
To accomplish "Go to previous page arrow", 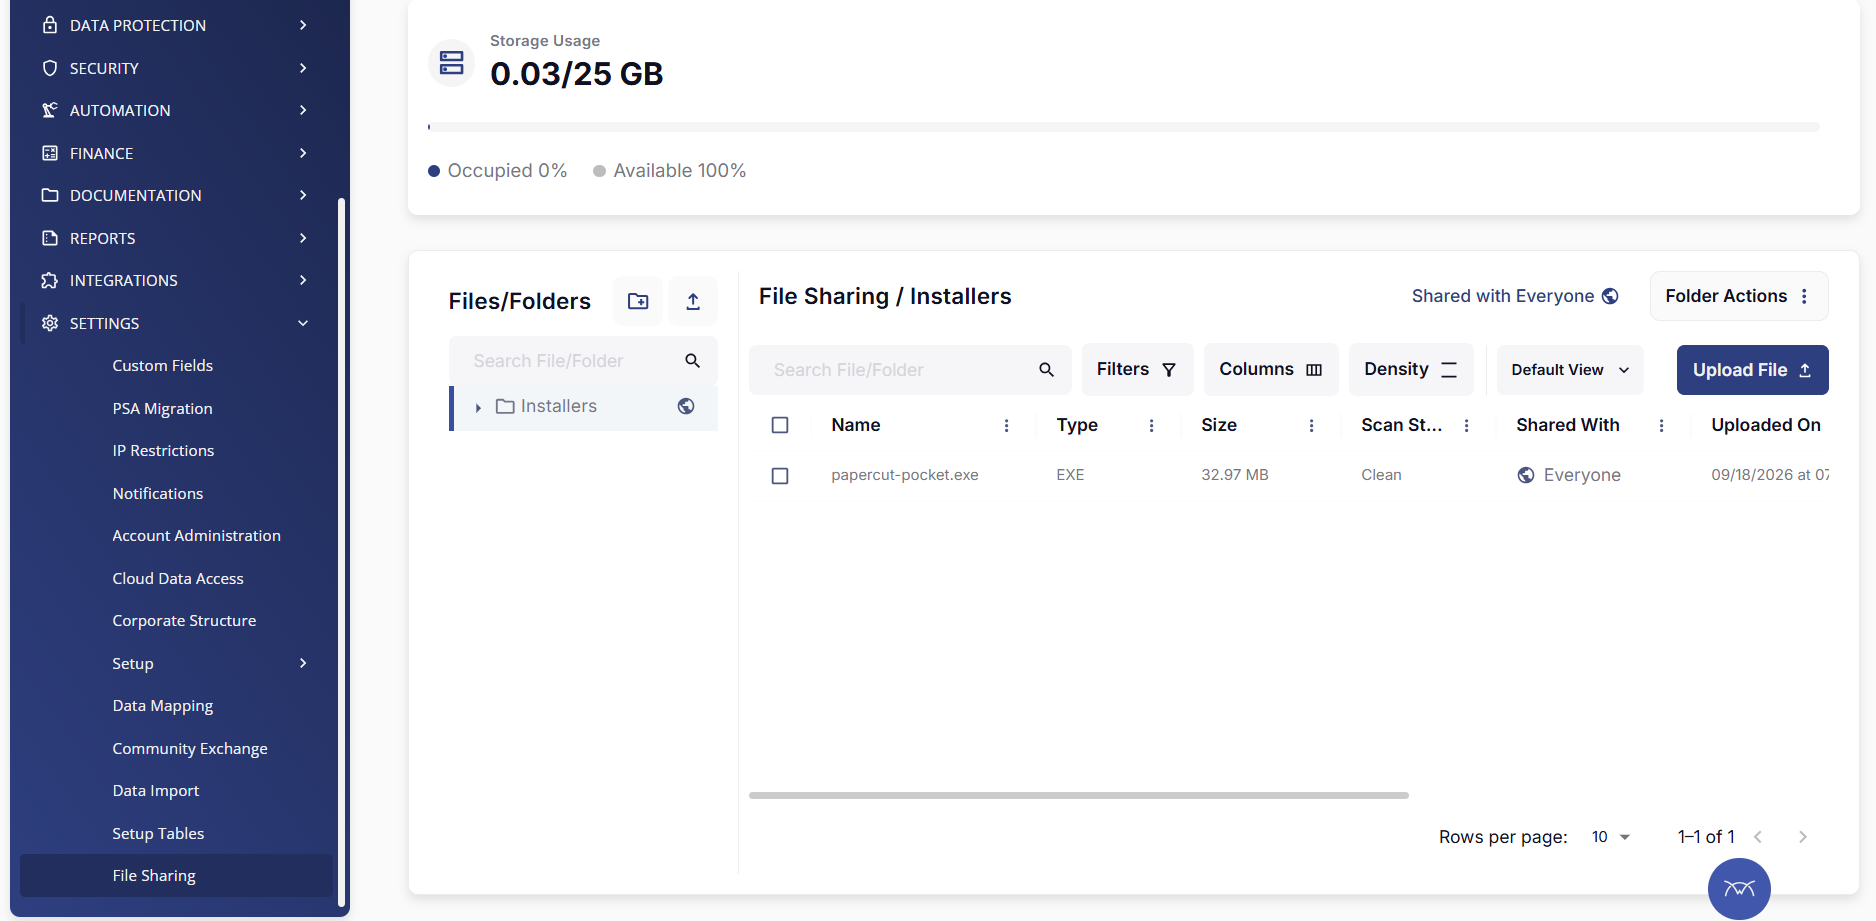I will point(1758,837).
